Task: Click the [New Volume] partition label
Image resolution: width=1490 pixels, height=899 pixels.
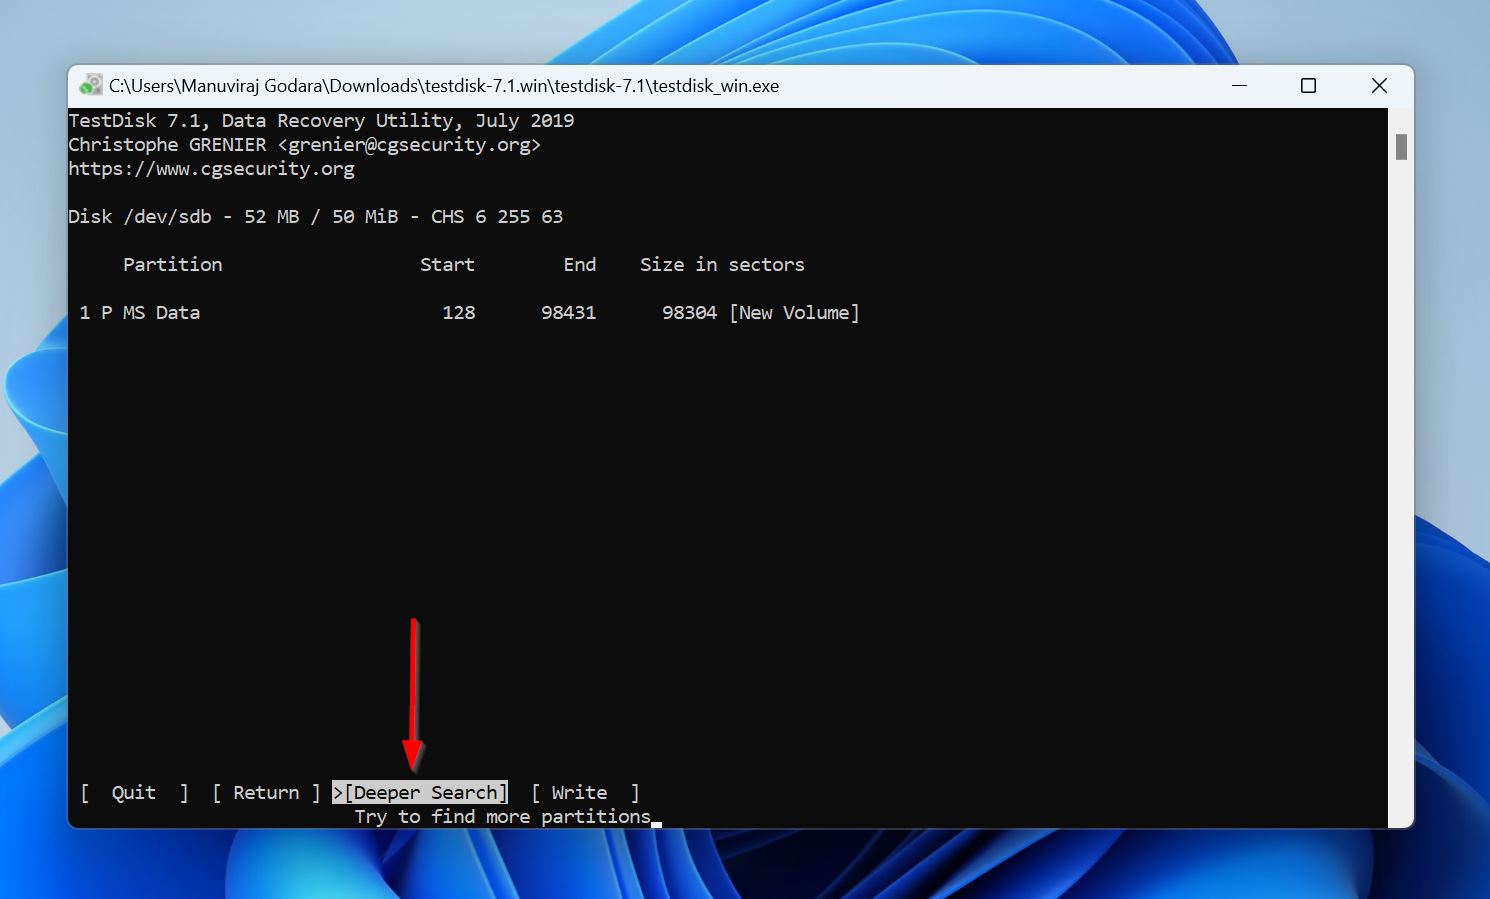Action: coord(795,312)
